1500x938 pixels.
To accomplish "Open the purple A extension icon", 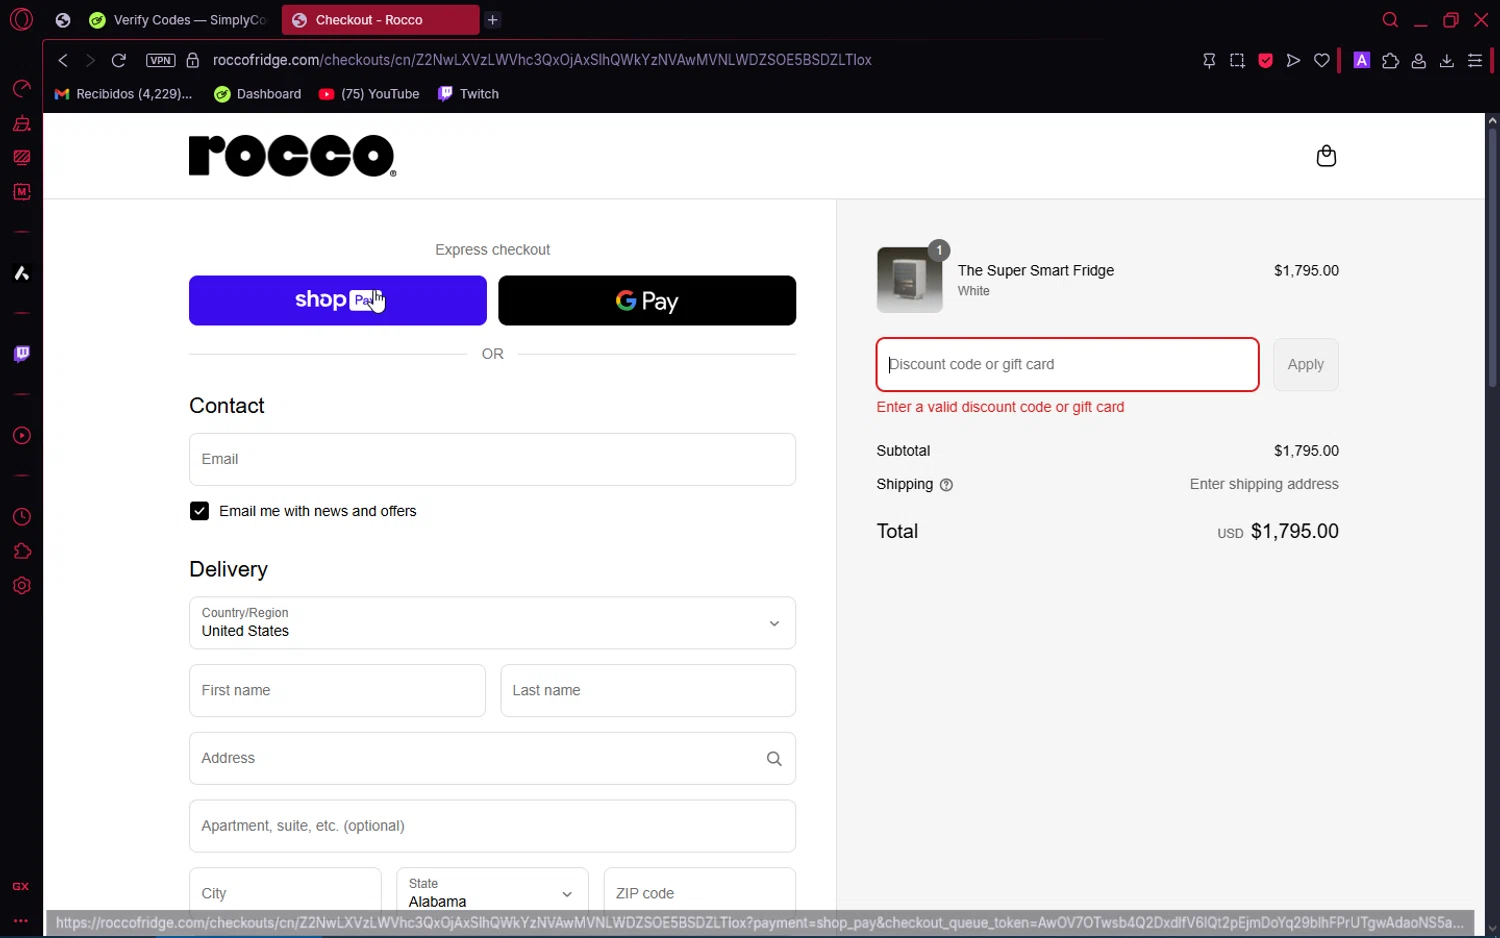I will pyautogui.click(x=1361, y=61).
